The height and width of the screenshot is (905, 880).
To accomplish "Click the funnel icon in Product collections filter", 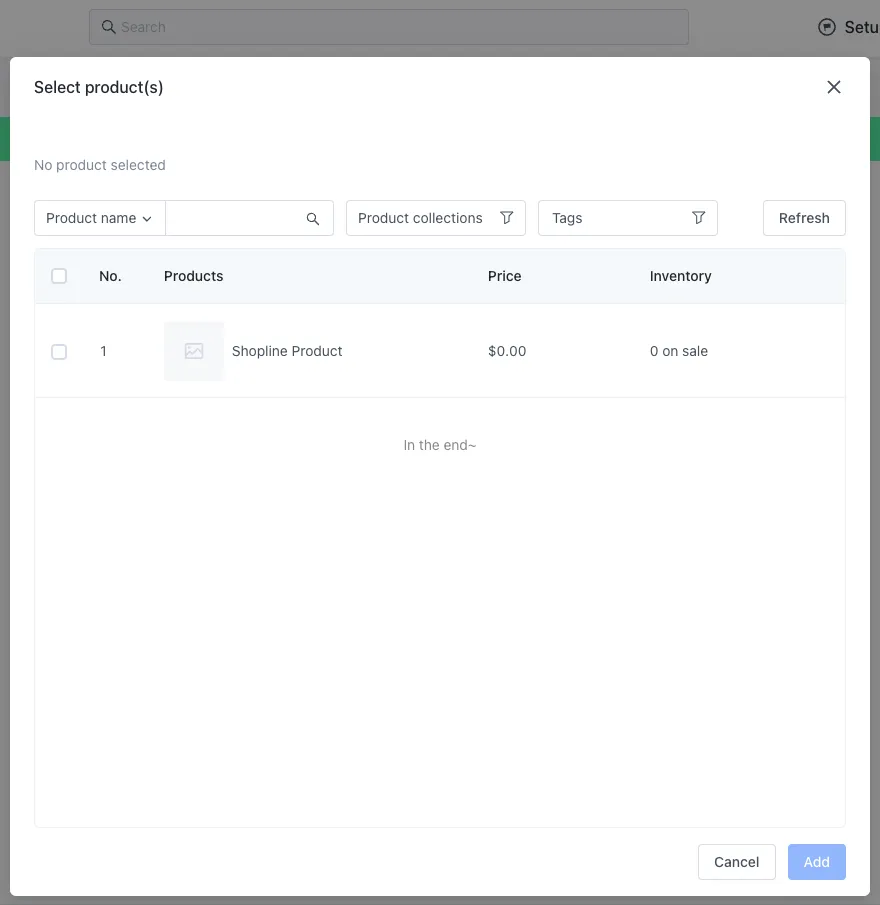I will 507,218.
